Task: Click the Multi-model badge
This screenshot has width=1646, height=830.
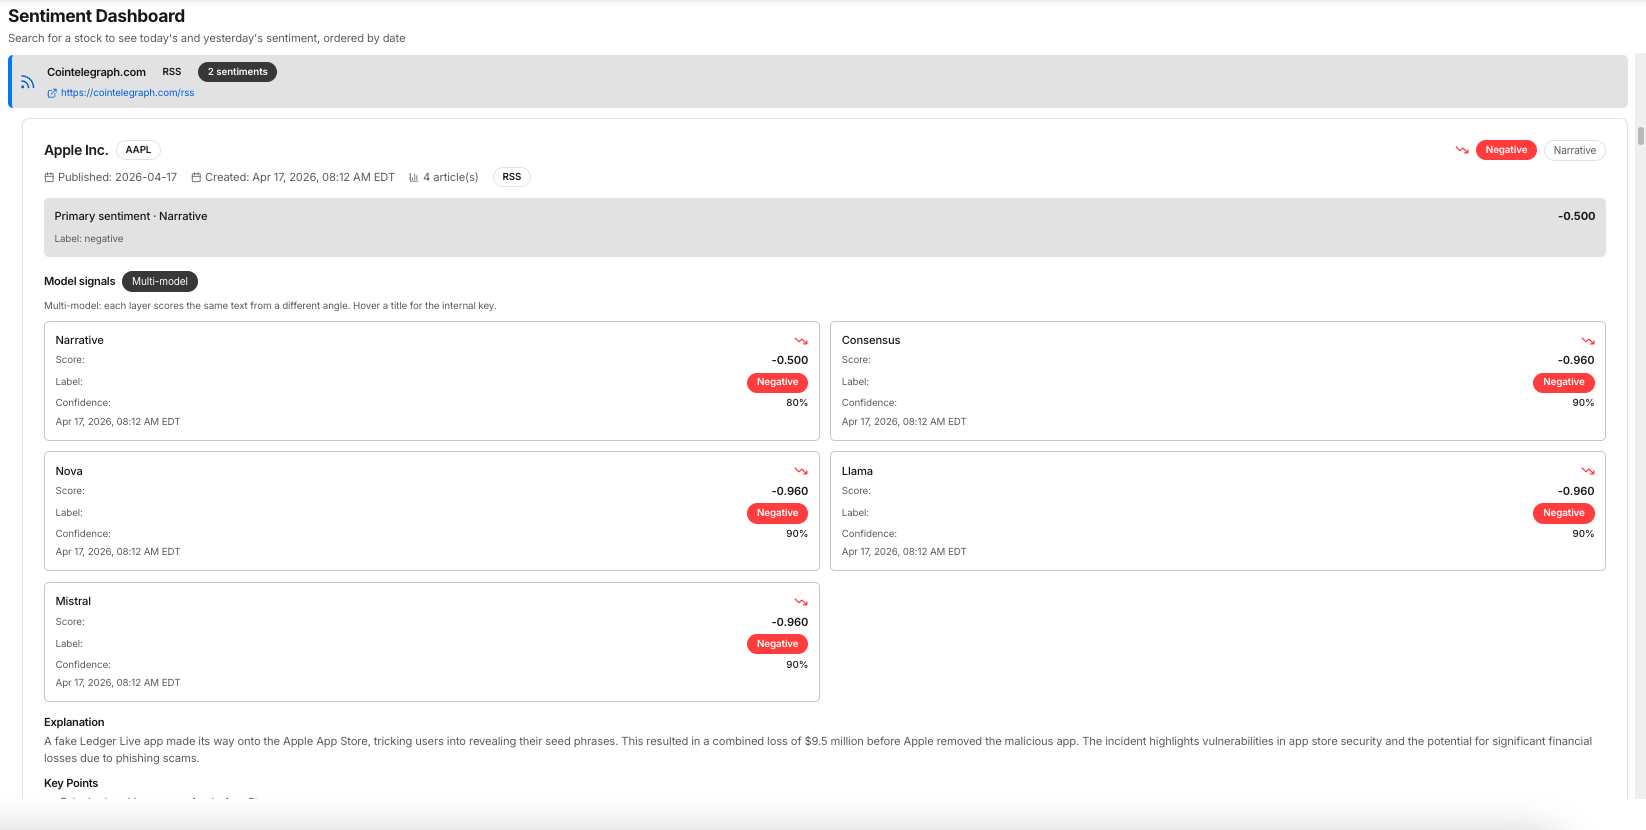Action: point(160,282)
